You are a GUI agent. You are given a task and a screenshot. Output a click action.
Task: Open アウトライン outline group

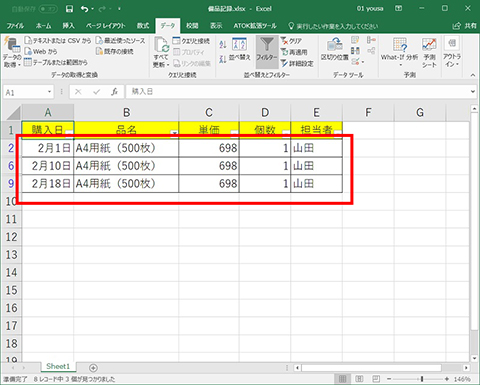click(452, 52)
